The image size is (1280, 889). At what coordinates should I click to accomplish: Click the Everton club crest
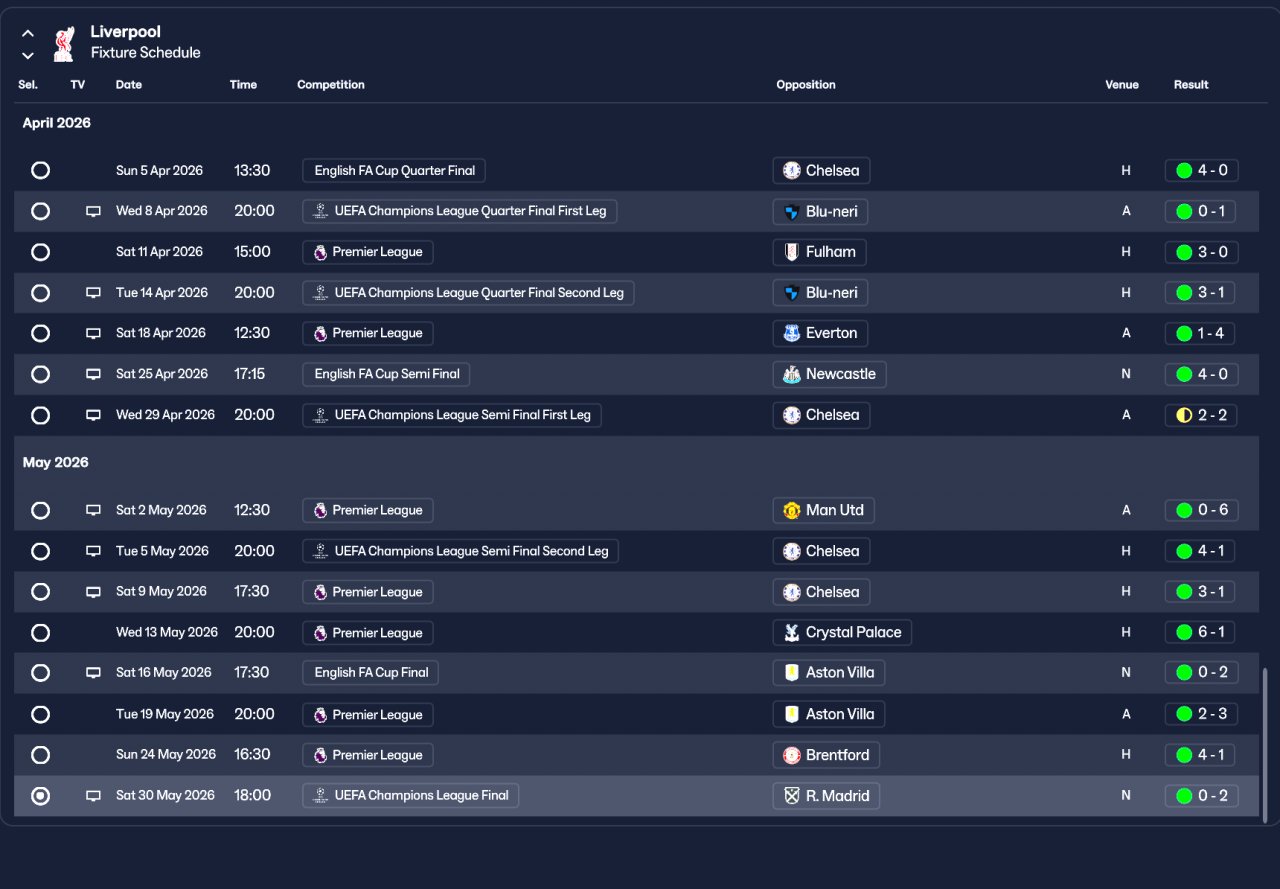pyautogui.click(x=792, y=333)
